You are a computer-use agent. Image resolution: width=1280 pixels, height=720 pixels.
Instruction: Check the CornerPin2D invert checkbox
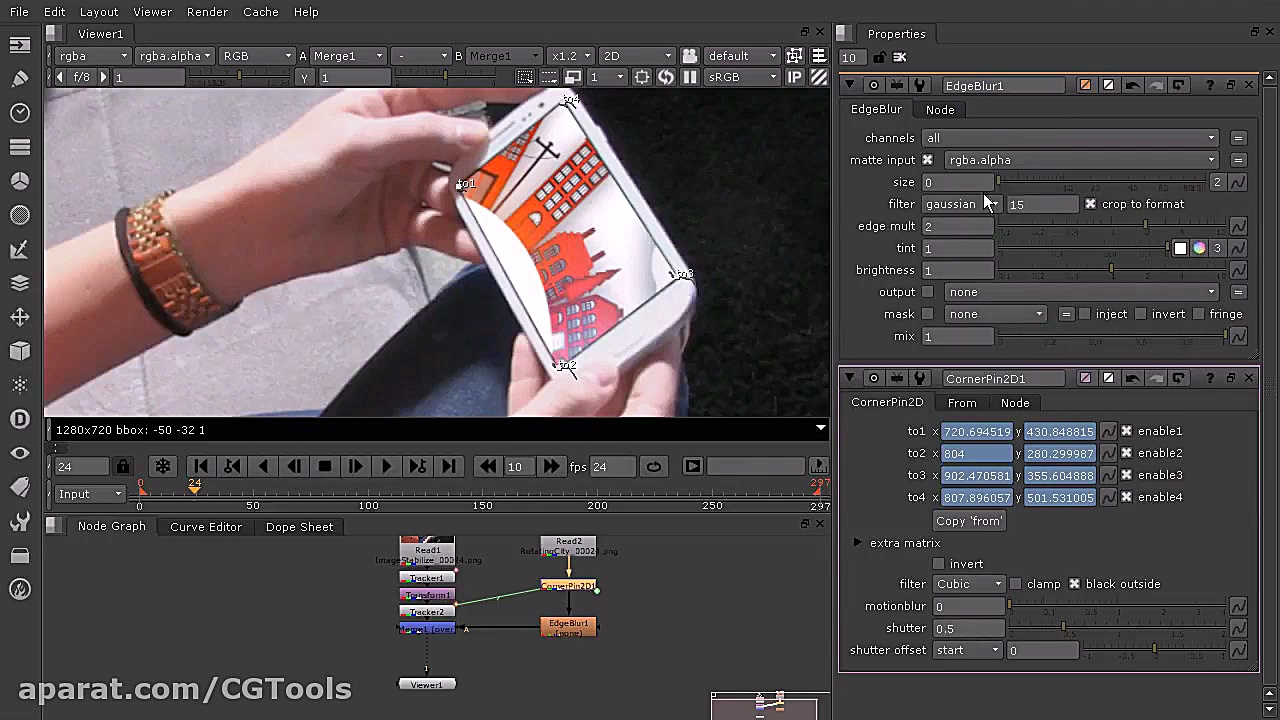(938, 564)
